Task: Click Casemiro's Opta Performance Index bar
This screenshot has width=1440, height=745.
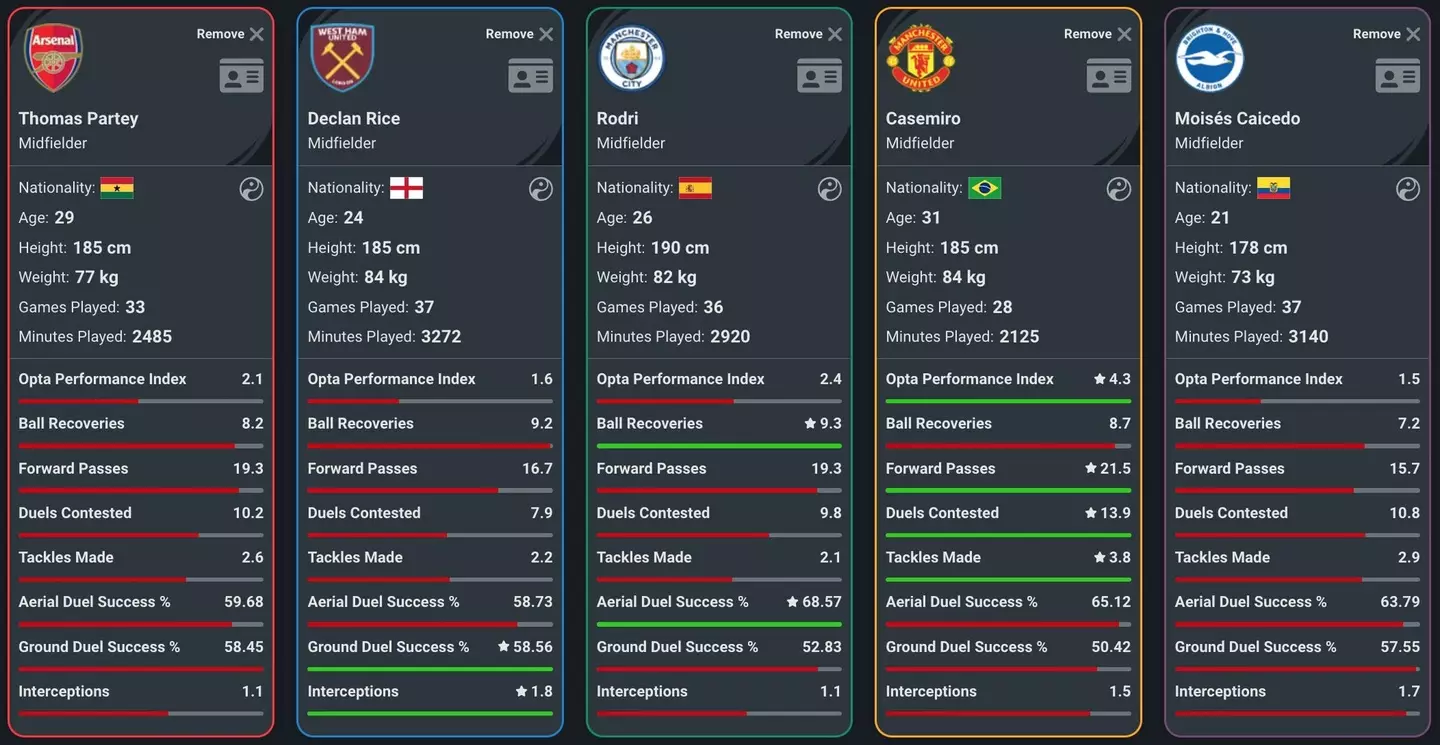Action: (1008, 401)
